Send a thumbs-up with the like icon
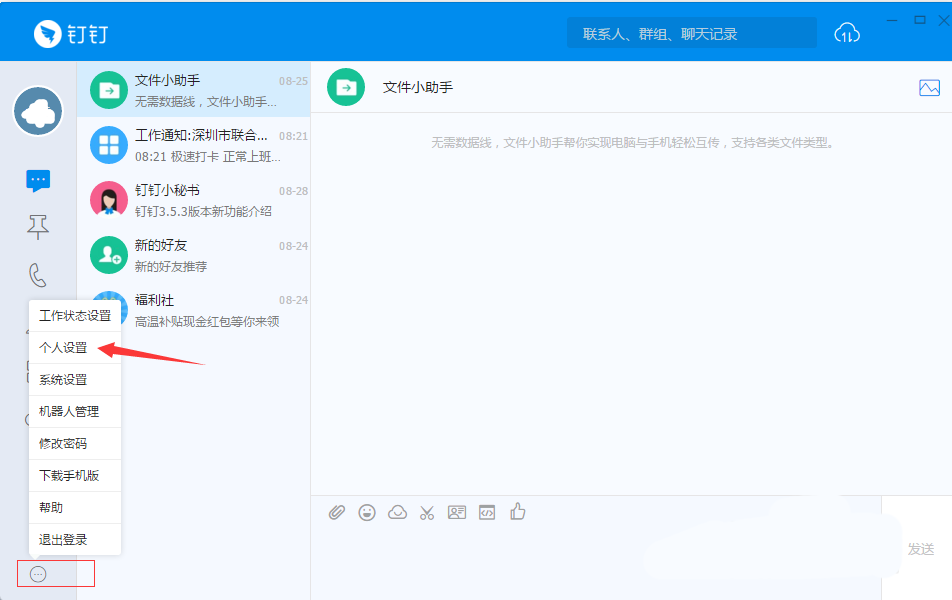This screenshot has height=600, width=952. [517, 512]
